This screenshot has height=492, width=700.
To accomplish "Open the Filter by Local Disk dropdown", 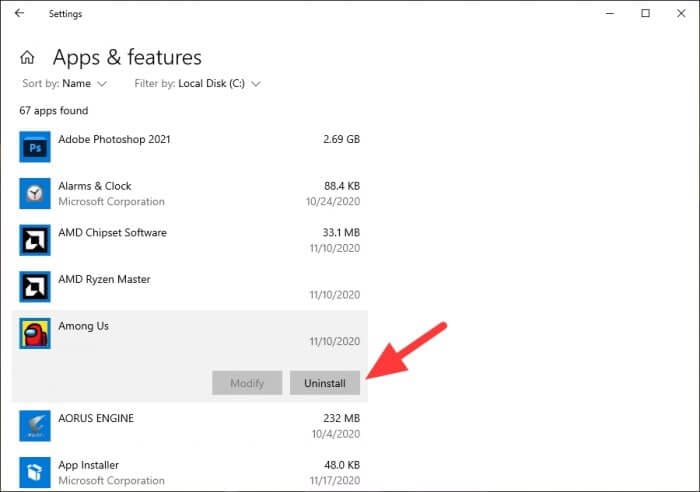I will (197, 83).
